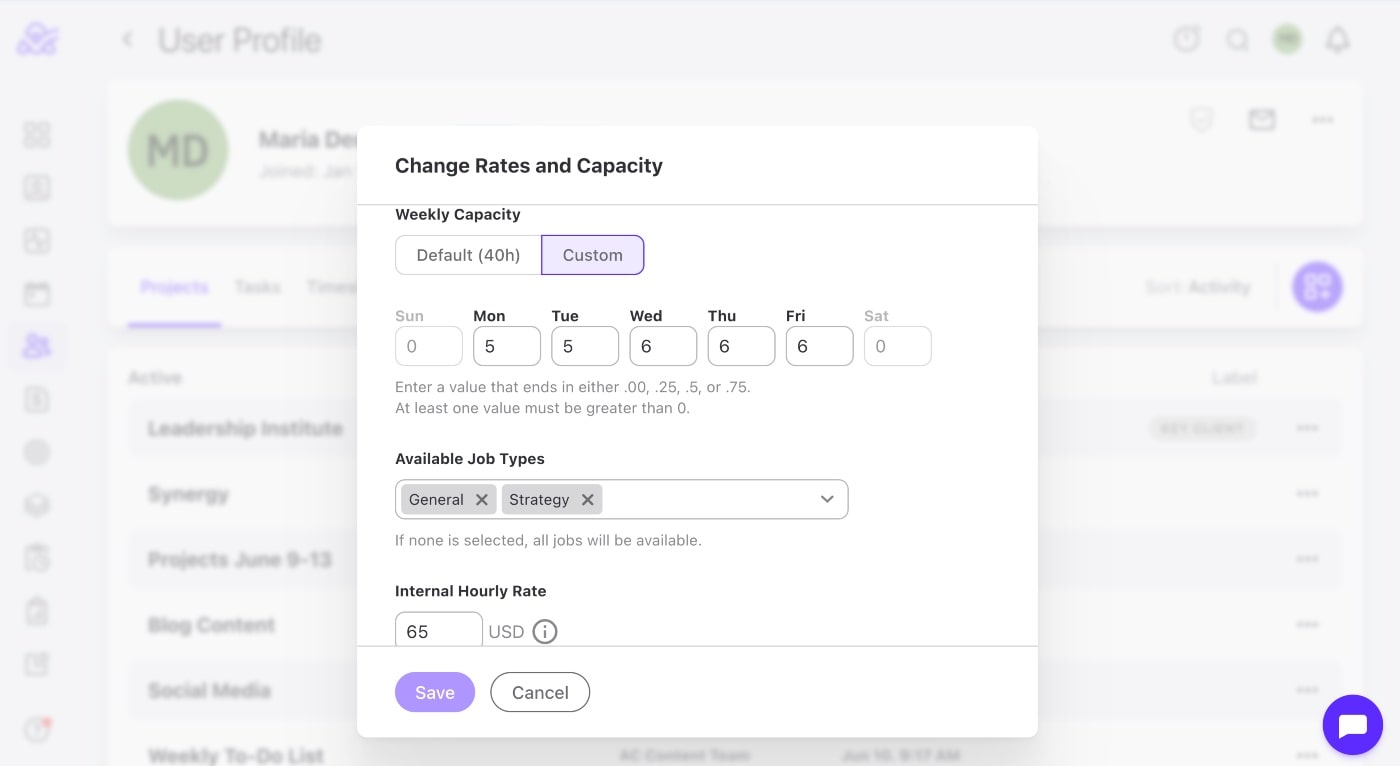Image resolution: width=1400 pixels, height=766 pixels.
Task: Click the Internal Hourly Rate field
Action: [x=438, y=631]
